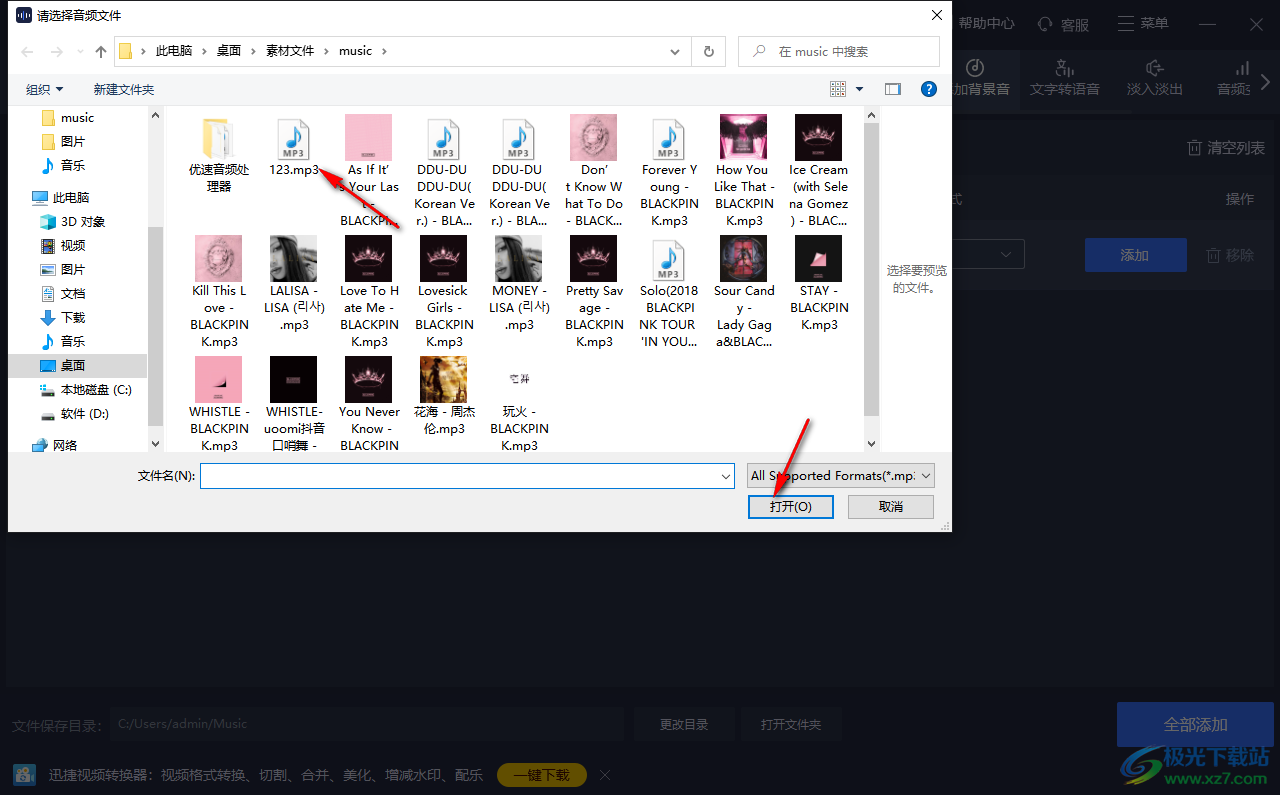Open the help question mark icon
The image size is (1280, 795).
point(929,89)
